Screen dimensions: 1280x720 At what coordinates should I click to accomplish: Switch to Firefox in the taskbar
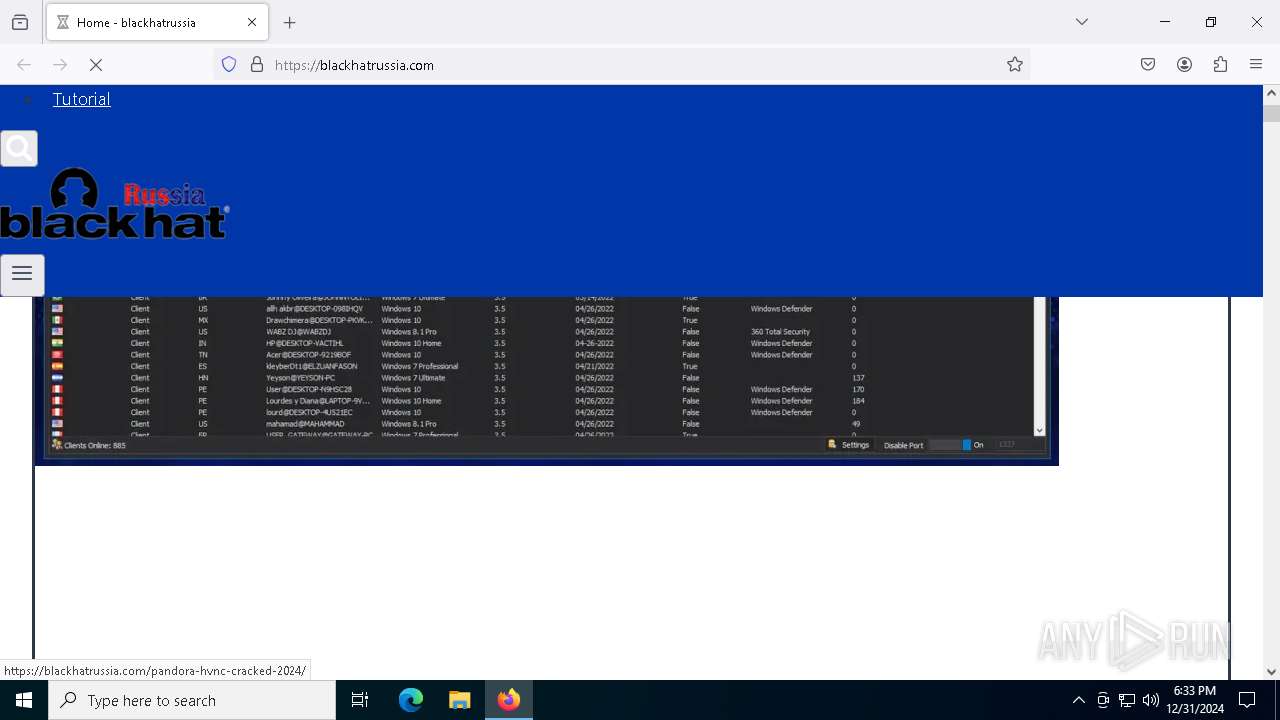pyautogui.click(x=509, y=700)
